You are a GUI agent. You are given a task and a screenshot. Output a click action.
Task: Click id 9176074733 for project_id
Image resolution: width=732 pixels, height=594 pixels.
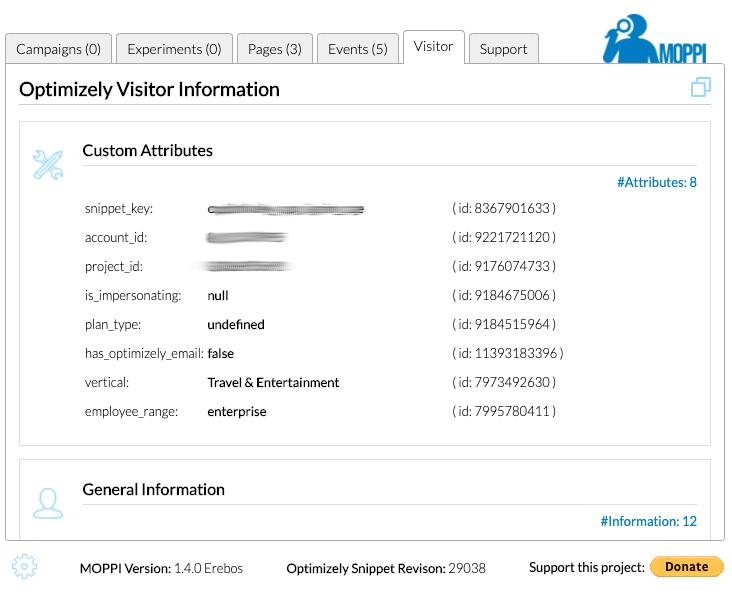pos(504,266)
